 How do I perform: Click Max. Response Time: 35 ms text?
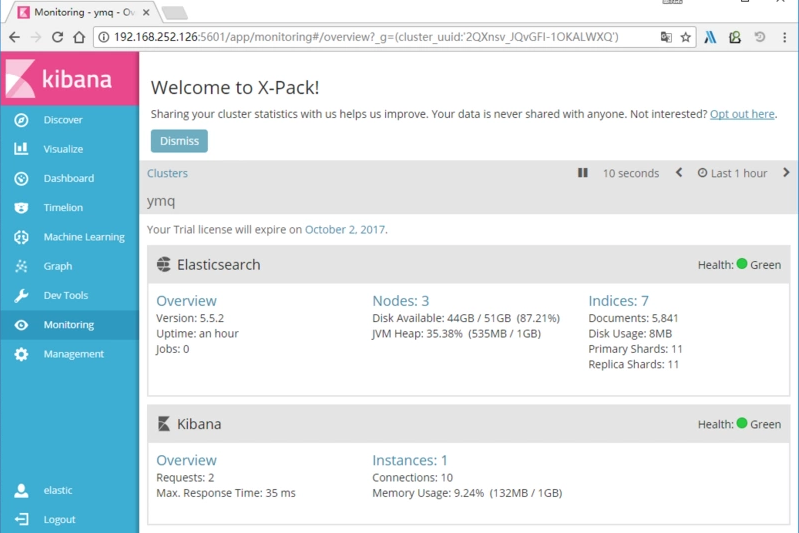coord(226,493)
